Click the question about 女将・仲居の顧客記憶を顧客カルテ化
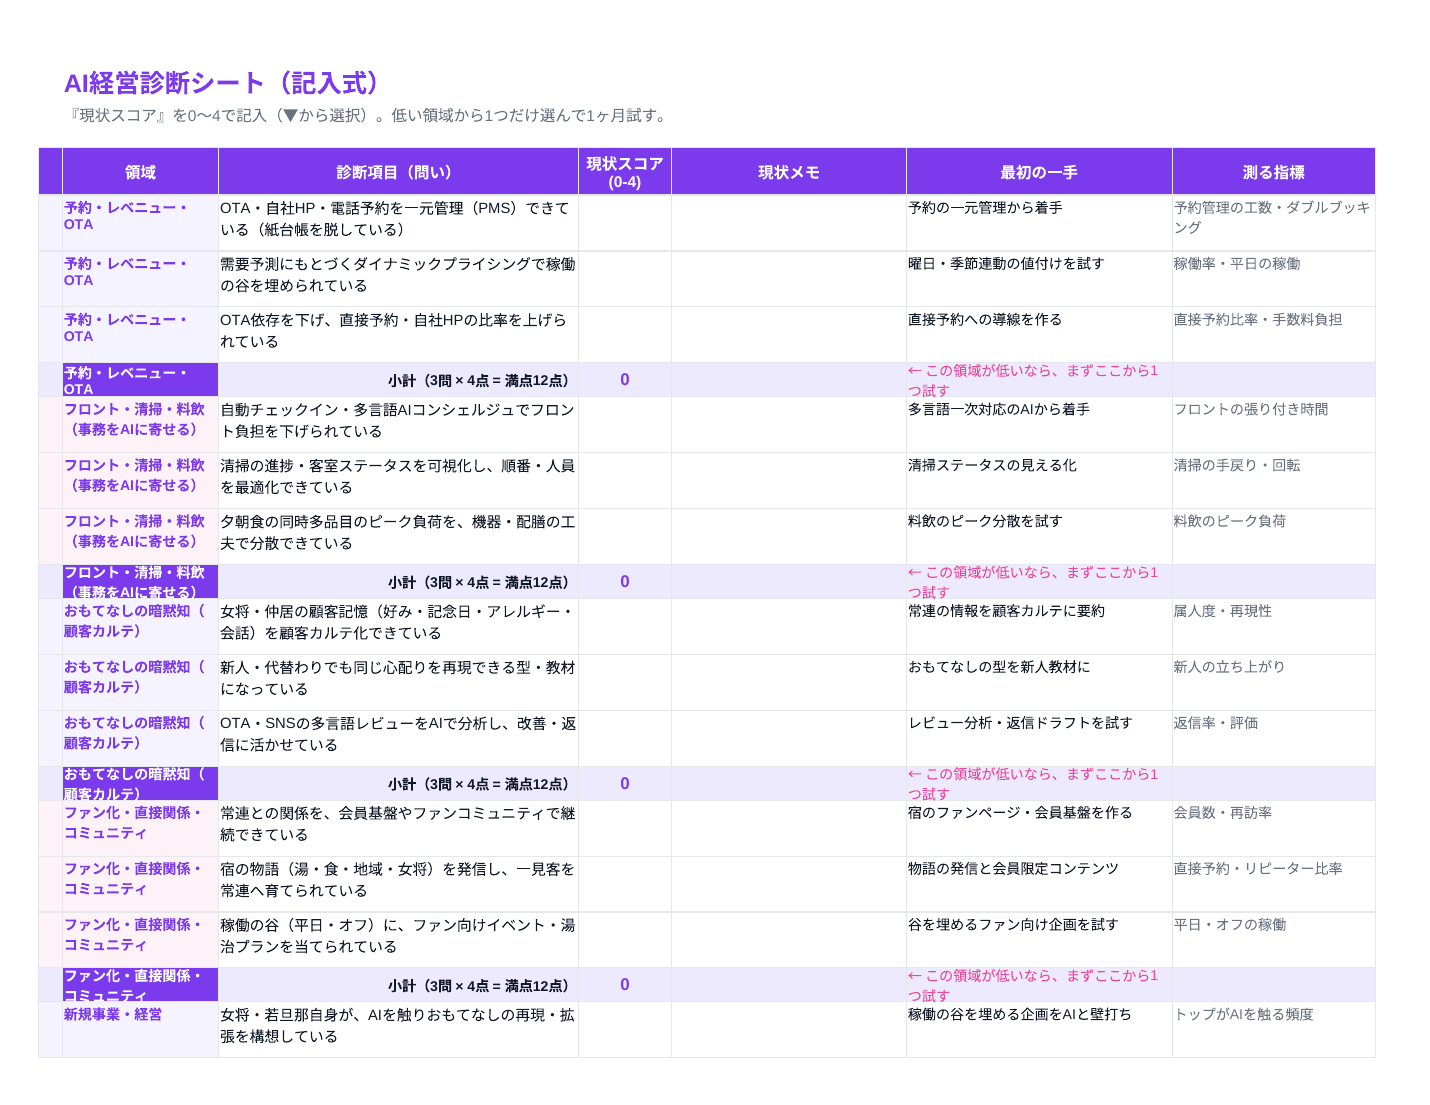Viewport: 1430px width, 1105px height. point(398,626)
